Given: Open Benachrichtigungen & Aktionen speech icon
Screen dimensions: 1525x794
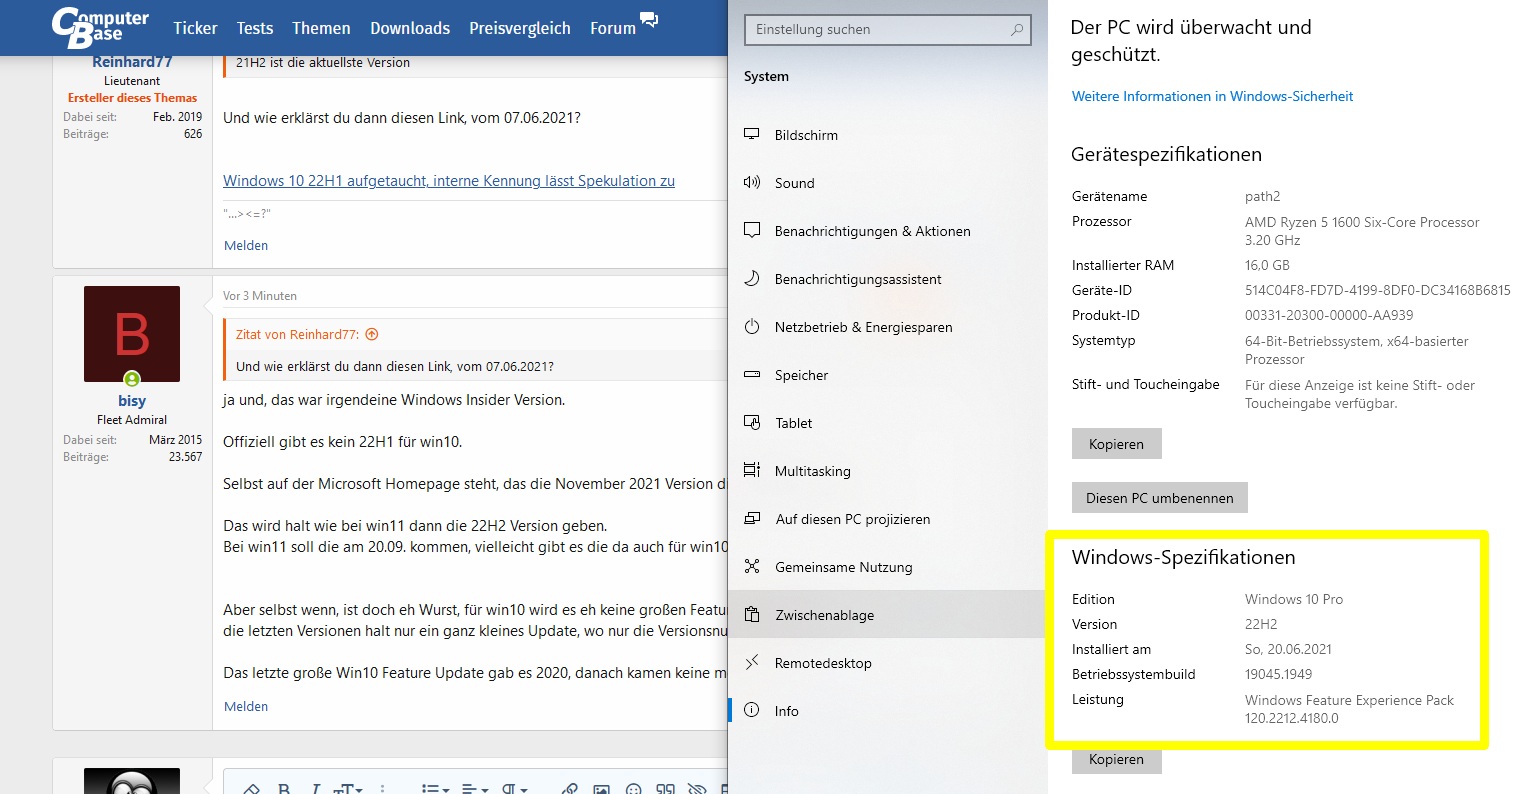Looking at the screenshot, I should [752, 230].
